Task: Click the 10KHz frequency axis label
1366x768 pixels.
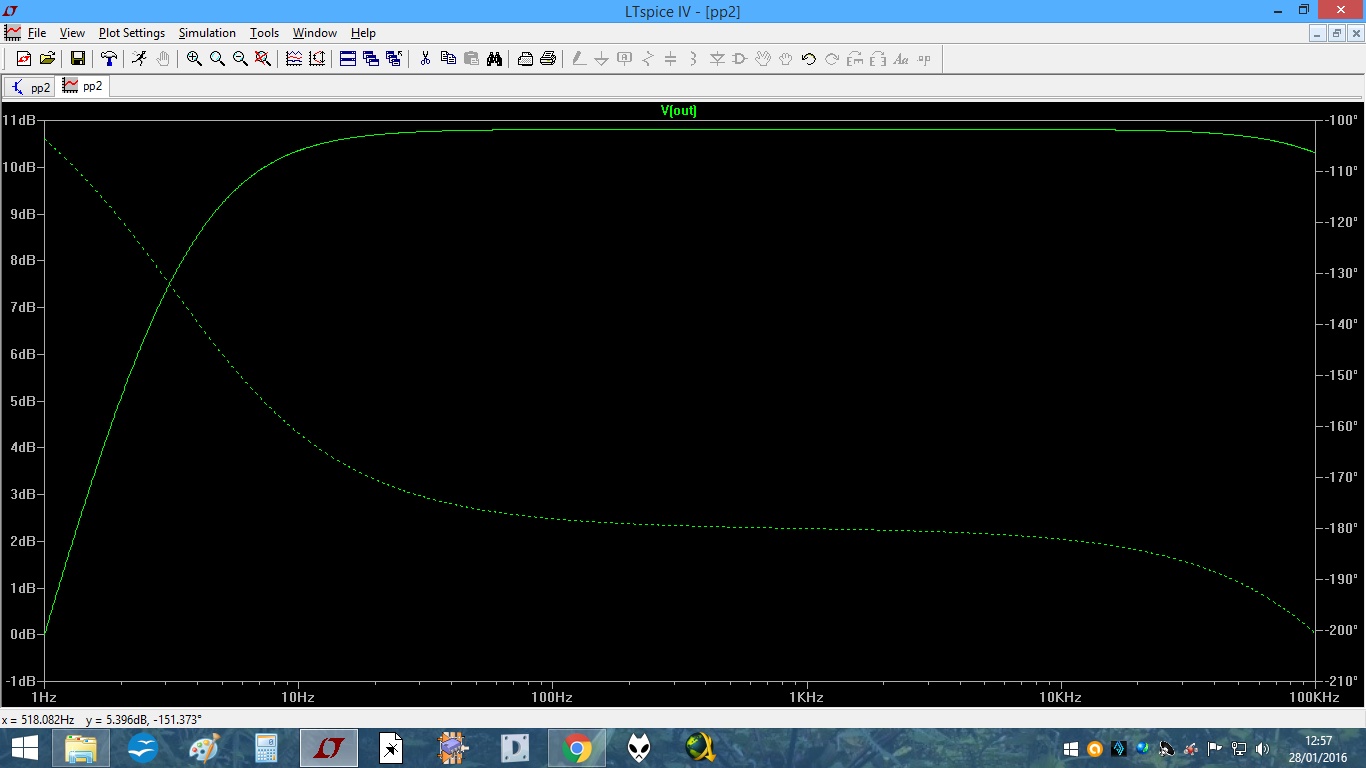Action: click(x=1059, y=697)
